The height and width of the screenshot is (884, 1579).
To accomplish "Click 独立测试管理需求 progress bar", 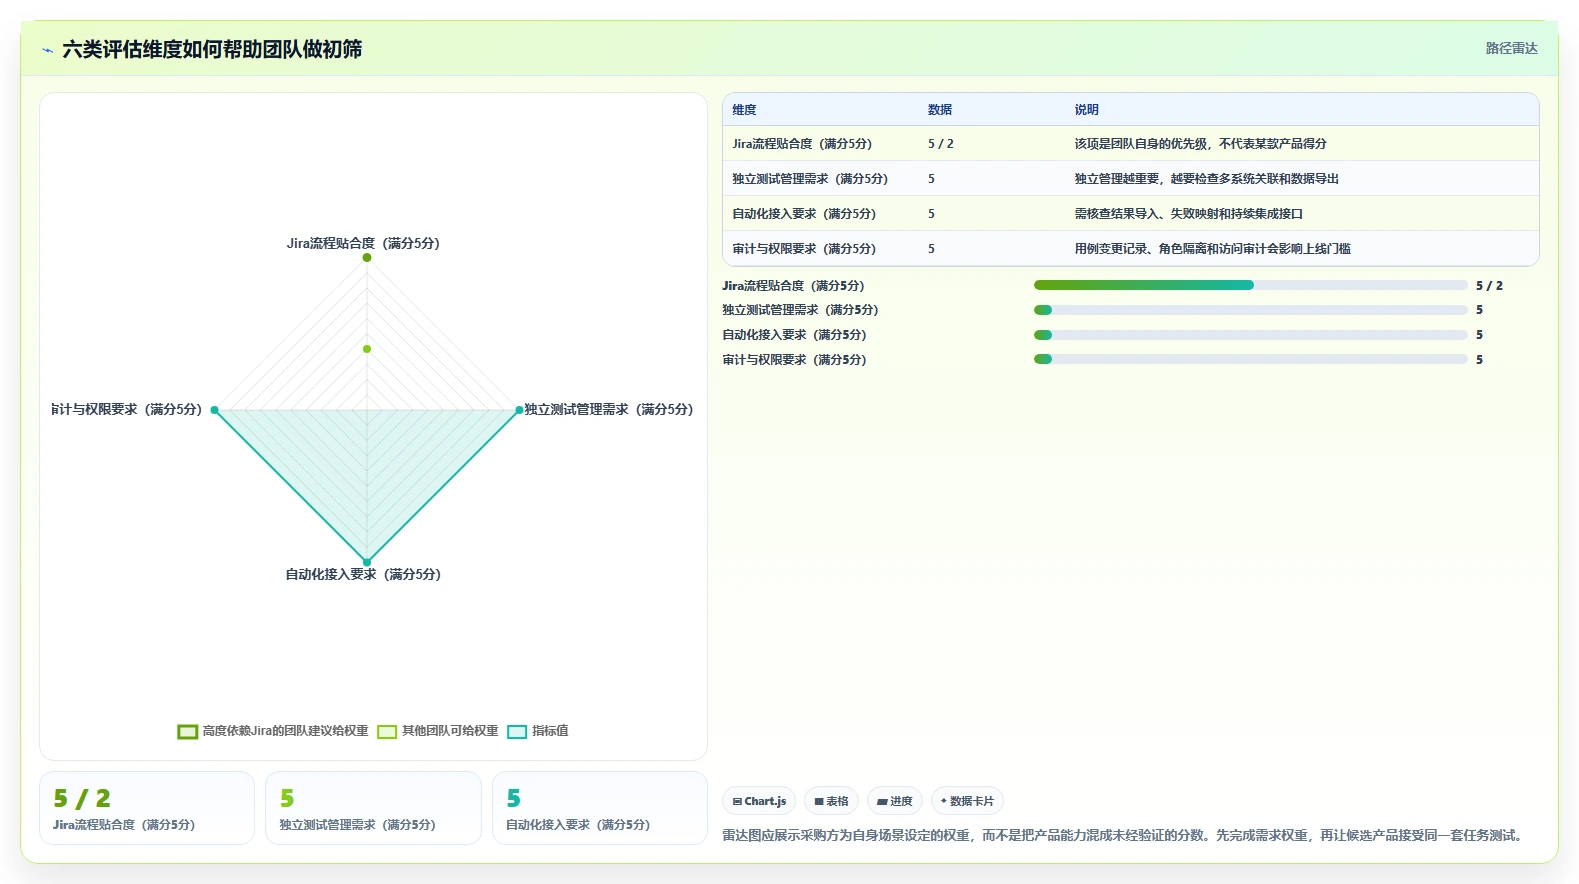I will click(1251, 310).
